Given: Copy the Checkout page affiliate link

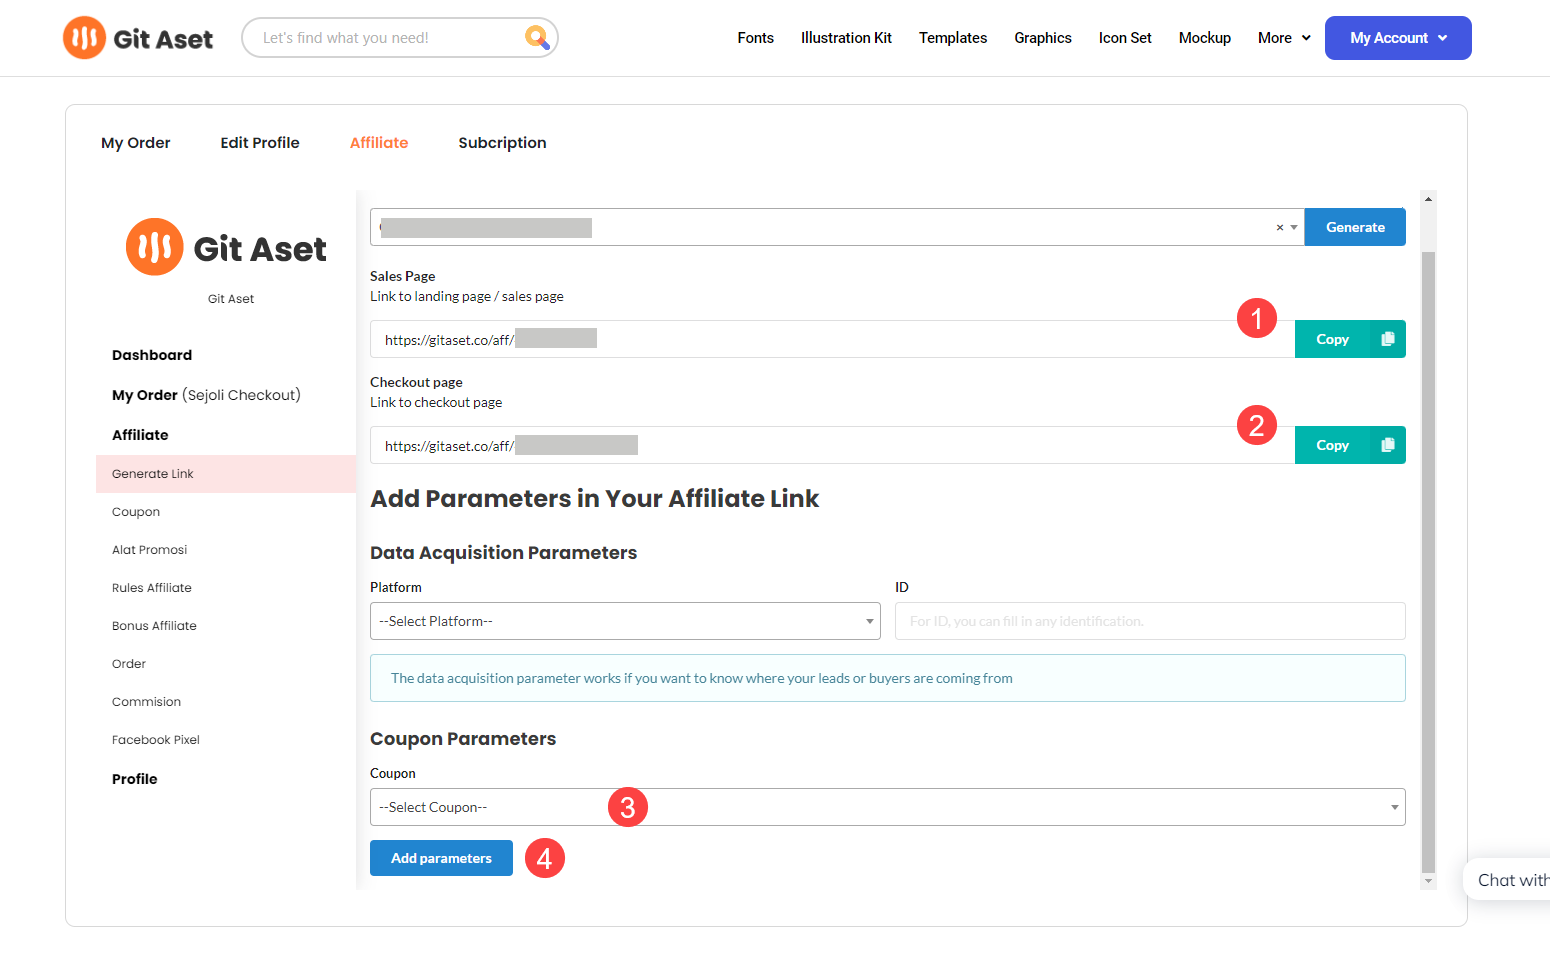Looking at the screenshot, I should [x=1333, y=445].
